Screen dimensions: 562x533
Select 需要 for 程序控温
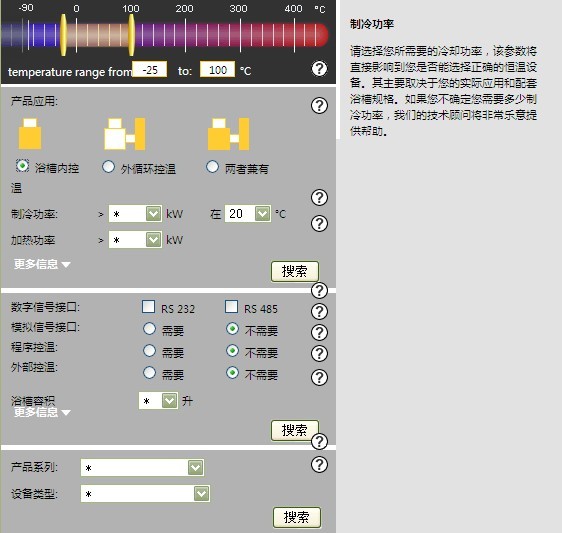click(x=149, y=351)
